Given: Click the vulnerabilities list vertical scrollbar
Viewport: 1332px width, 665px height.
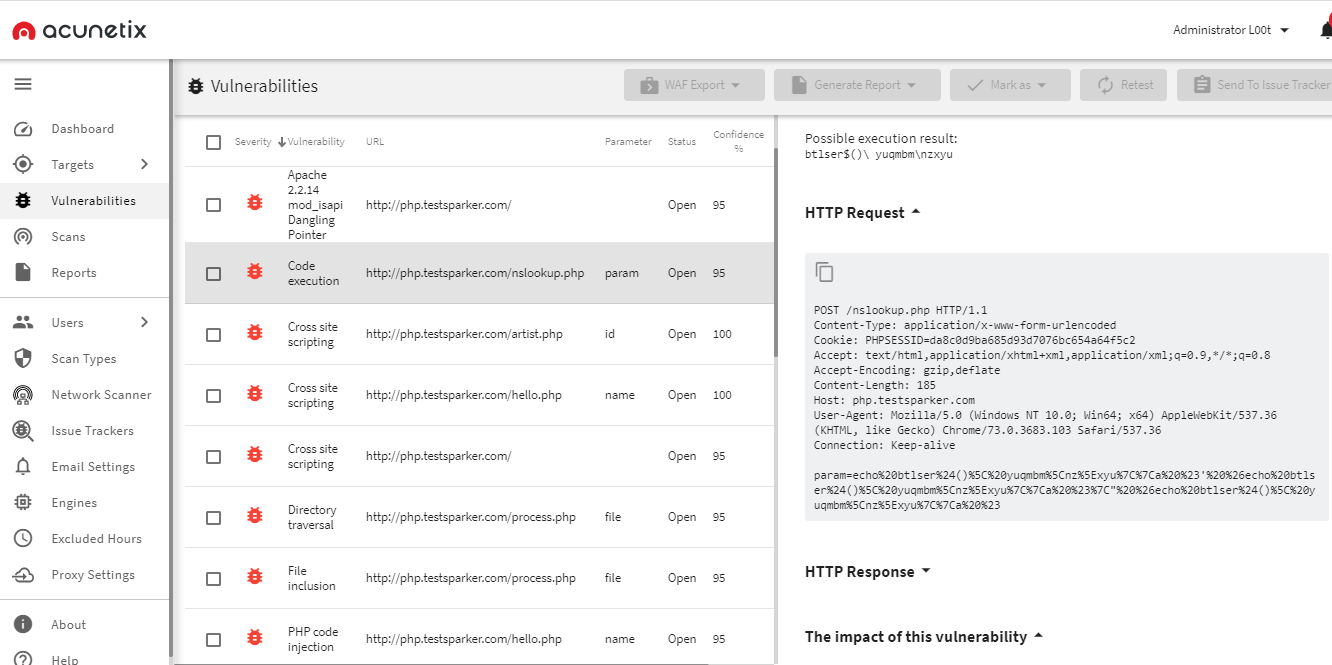Looking at the screenshot, I should pyautogui.click(x=777, y=250).
